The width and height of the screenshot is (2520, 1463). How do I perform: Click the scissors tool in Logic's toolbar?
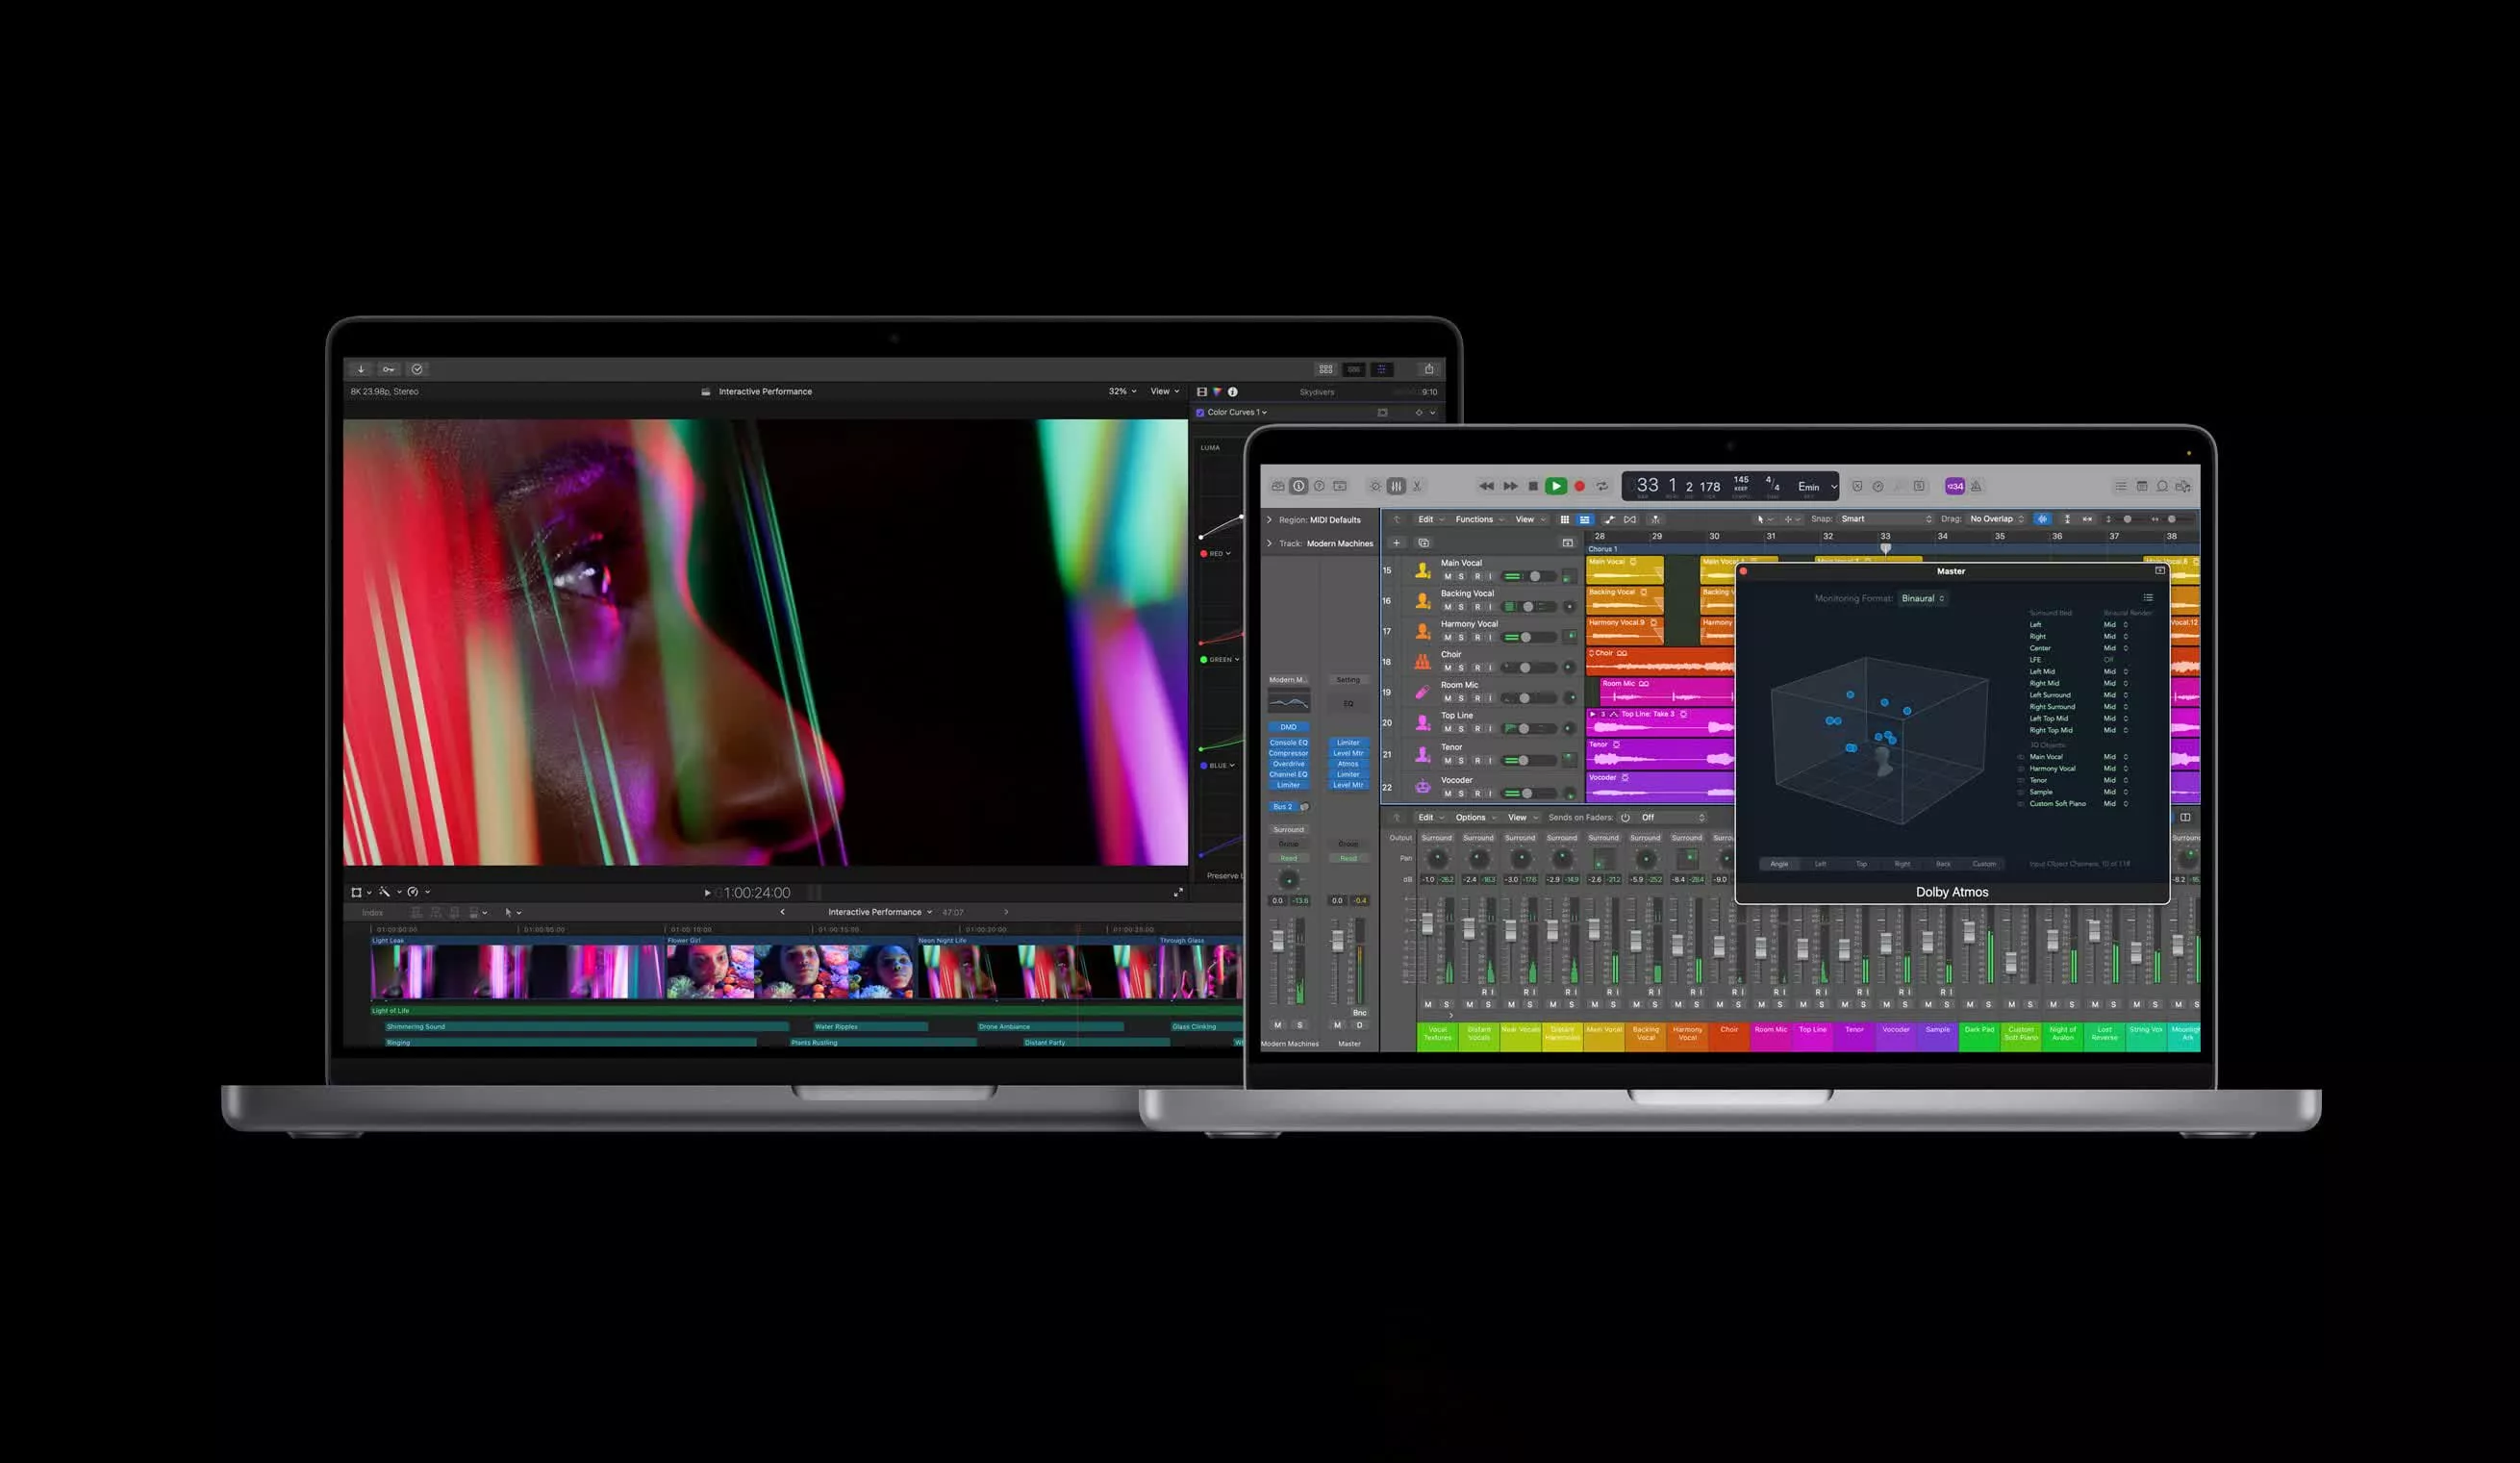1417,486
